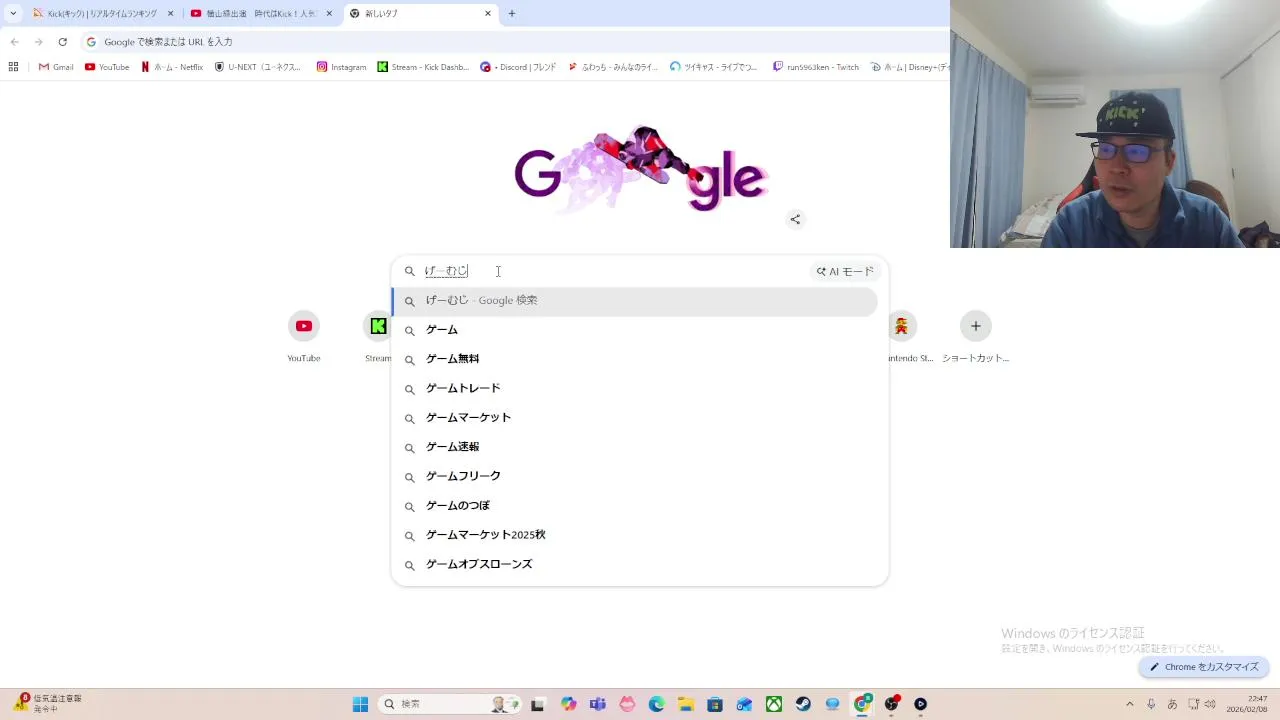Open the ふわっち bookmark
This screenshot has width=1280, height=720.
(613, 67)
